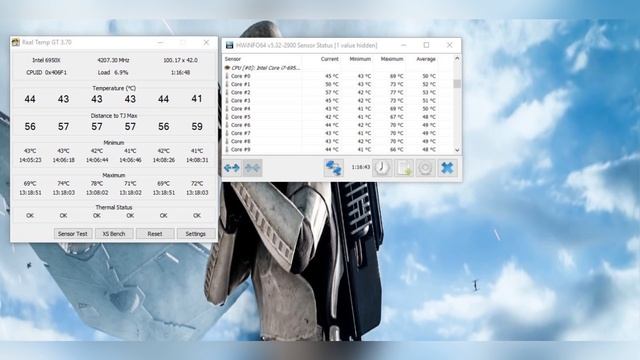Click HWiNFO greyed shrink columns arrows icon
This screenshot has width=640, height=360.
(x=252, y=168)
